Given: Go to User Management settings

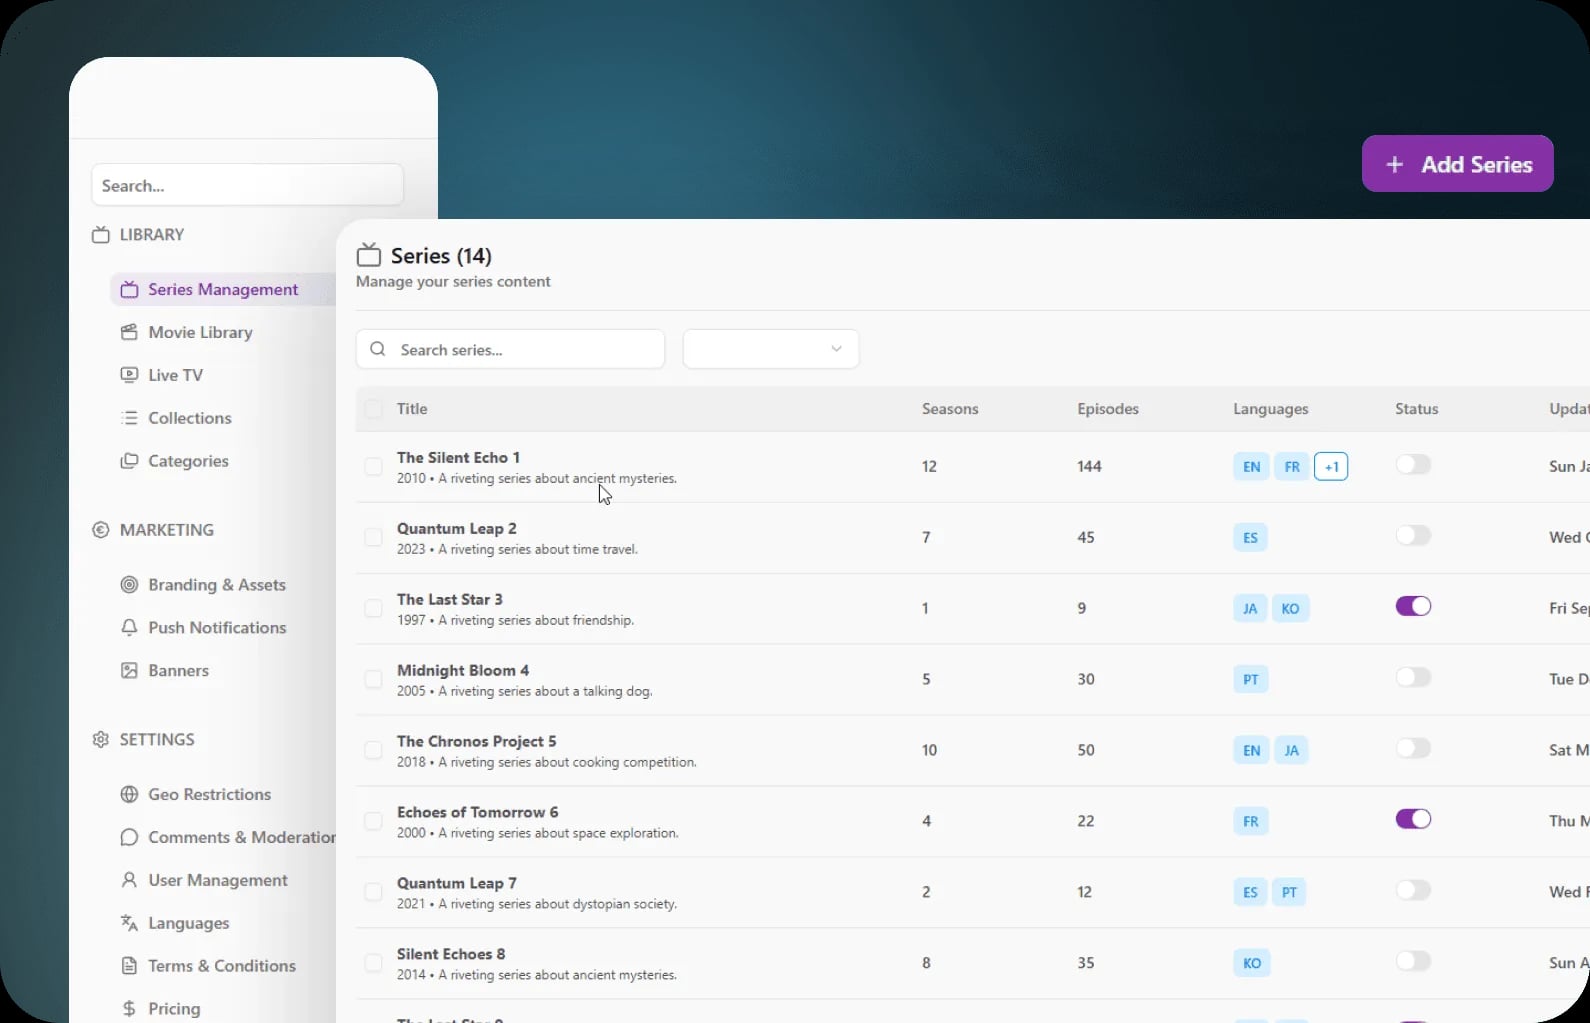Looking at the screenshot, I should click(217, 880).
